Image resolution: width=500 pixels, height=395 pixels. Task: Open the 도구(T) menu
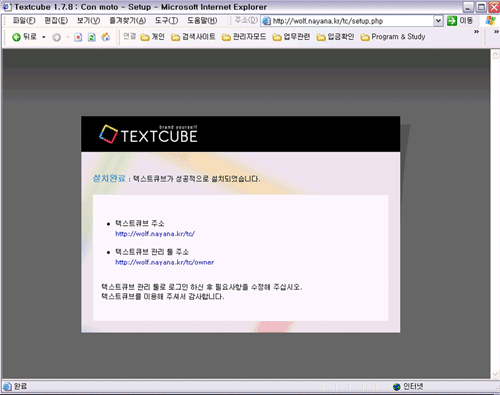coord(166,21)
